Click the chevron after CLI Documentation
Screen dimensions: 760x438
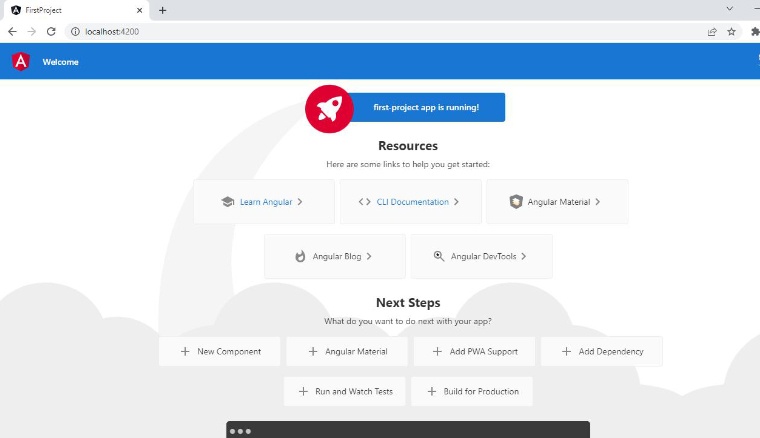[x=457, y=202]
